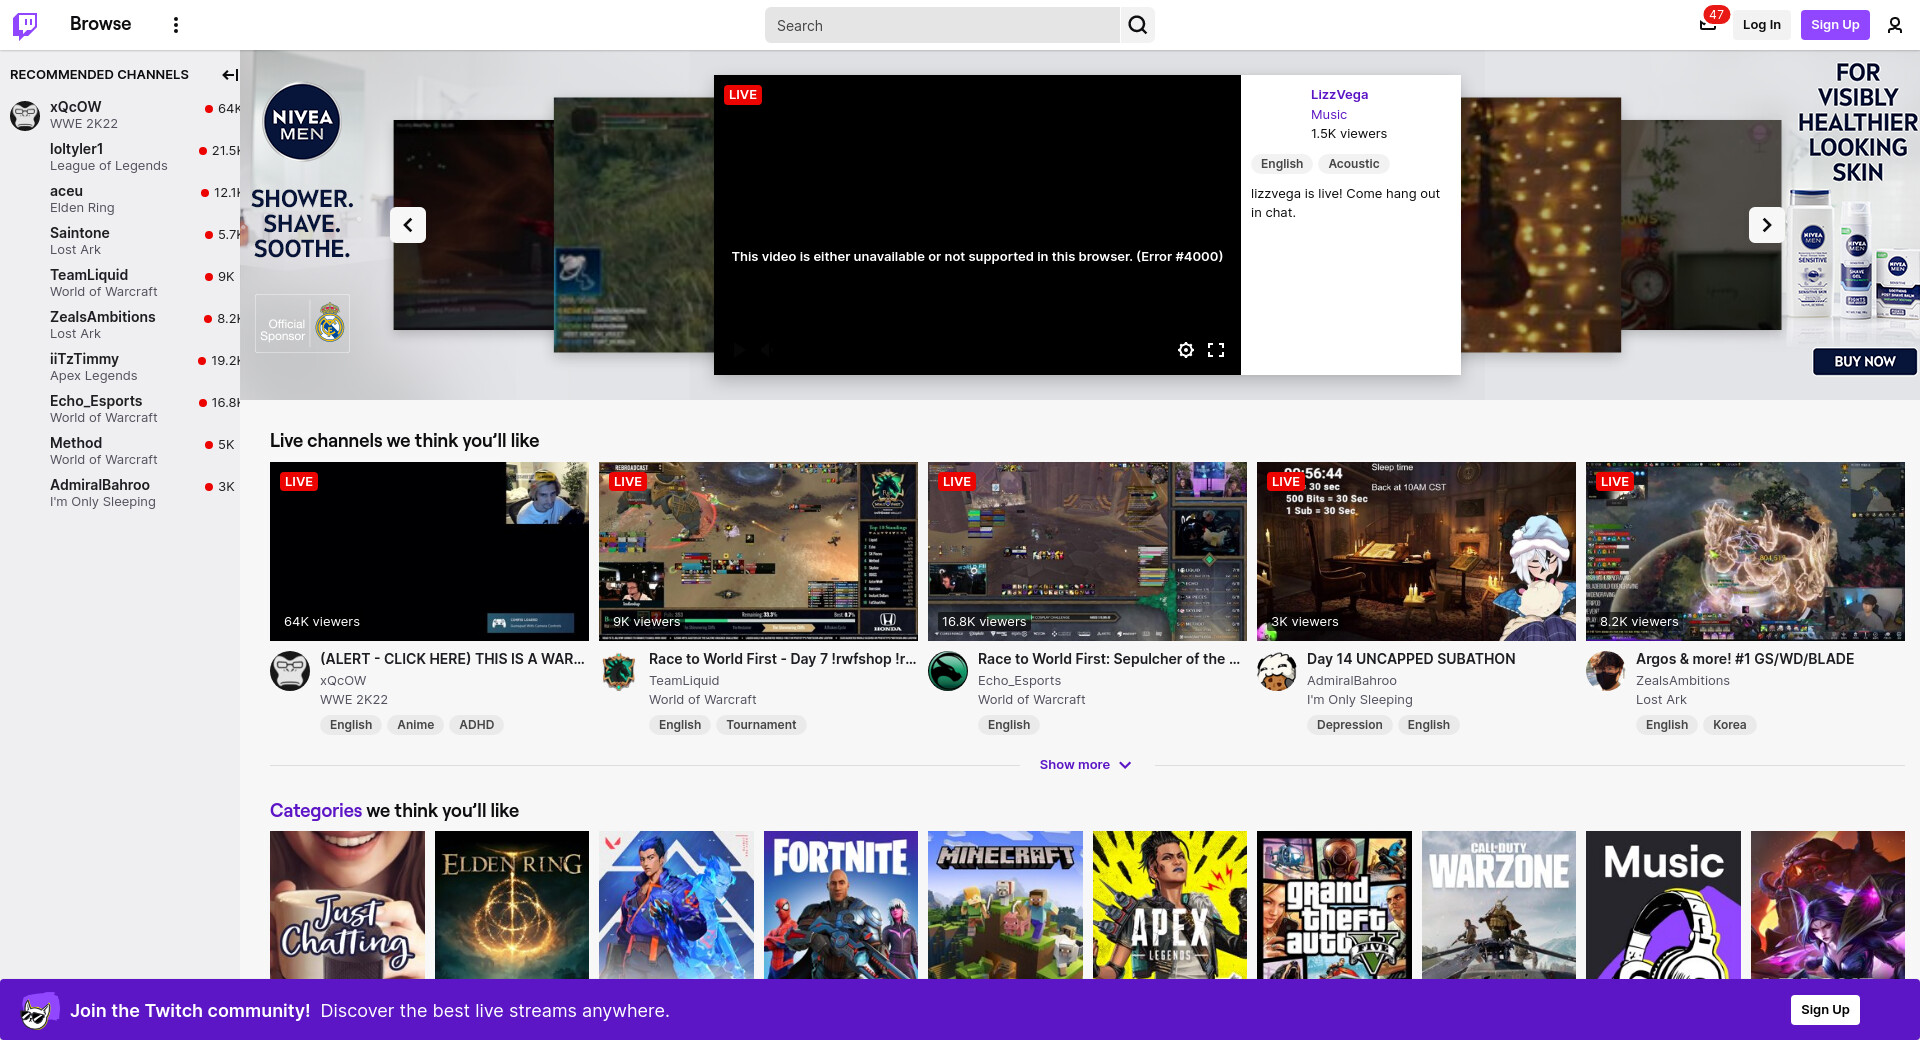Advance to next carousel stream
Image resolution: width=1920 pixels, height=1040 pixels.
tap(1766, 225)
